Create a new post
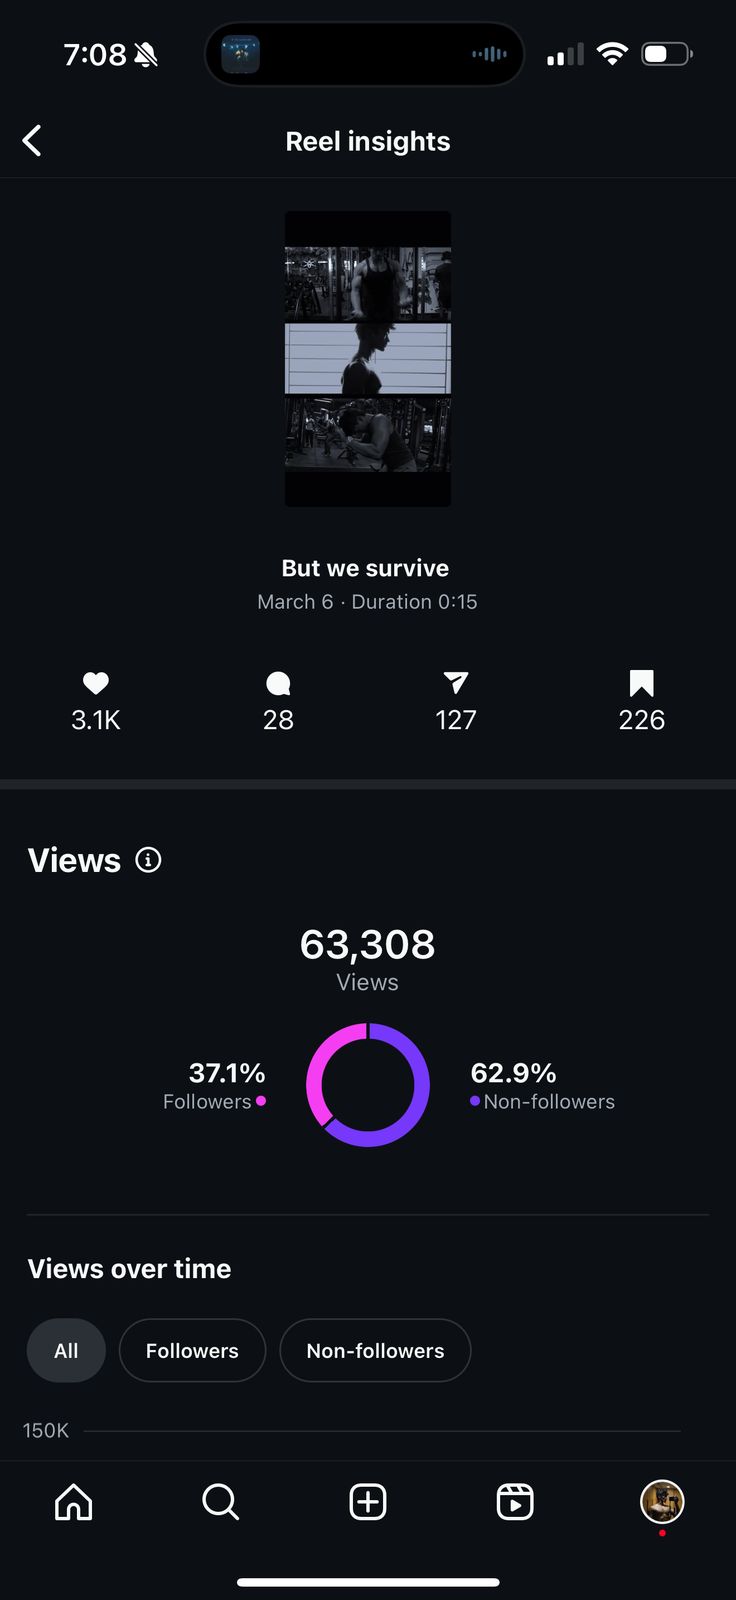The image size is (736, 1600). coord(368,1501)
